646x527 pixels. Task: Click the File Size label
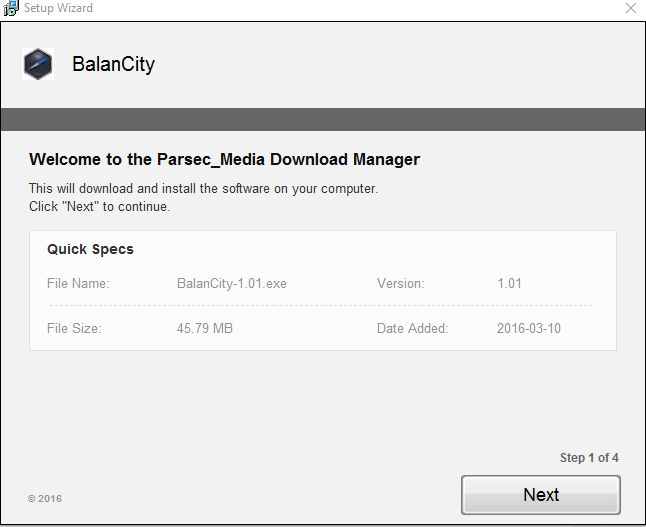[x=74, y=328]
